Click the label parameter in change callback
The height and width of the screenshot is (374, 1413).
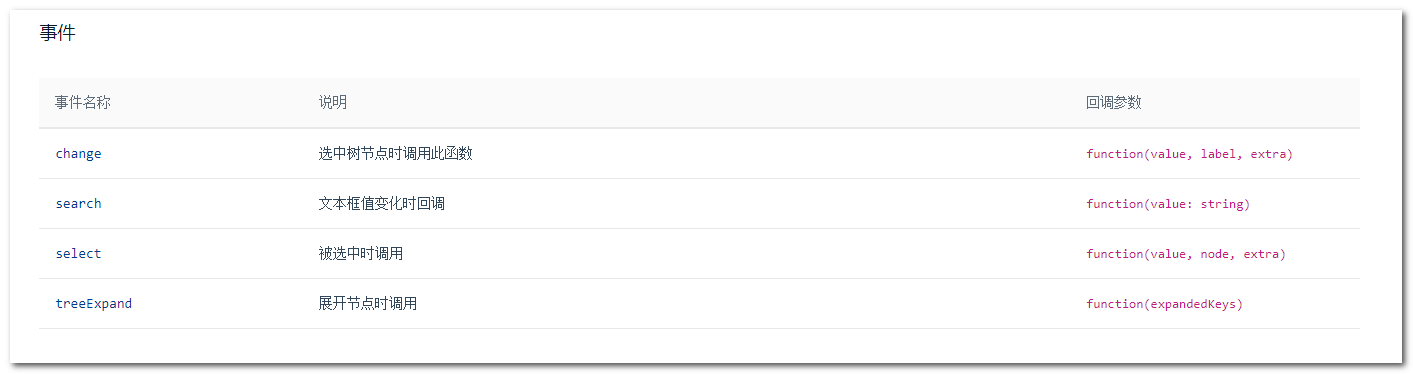click(1218, 154)
